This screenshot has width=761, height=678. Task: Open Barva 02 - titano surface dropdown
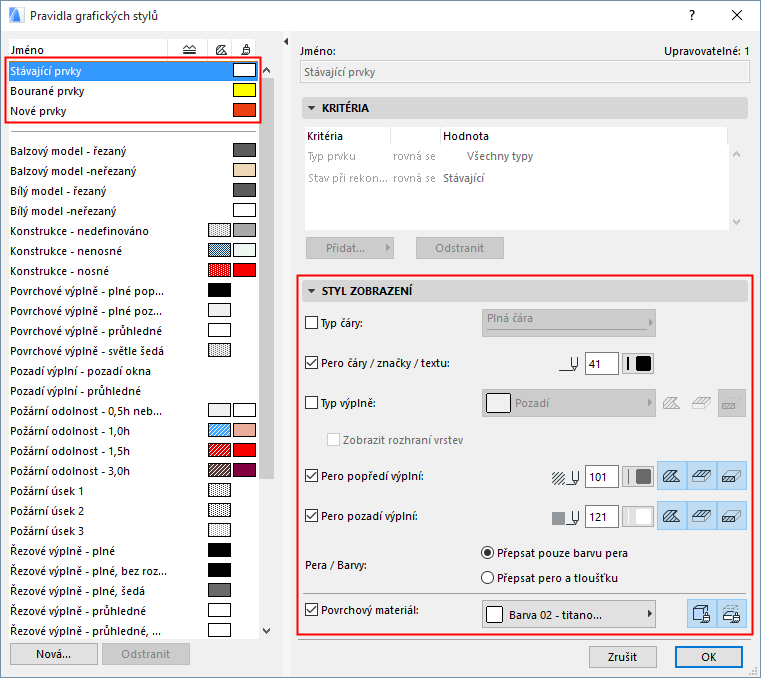coord(569,614)
